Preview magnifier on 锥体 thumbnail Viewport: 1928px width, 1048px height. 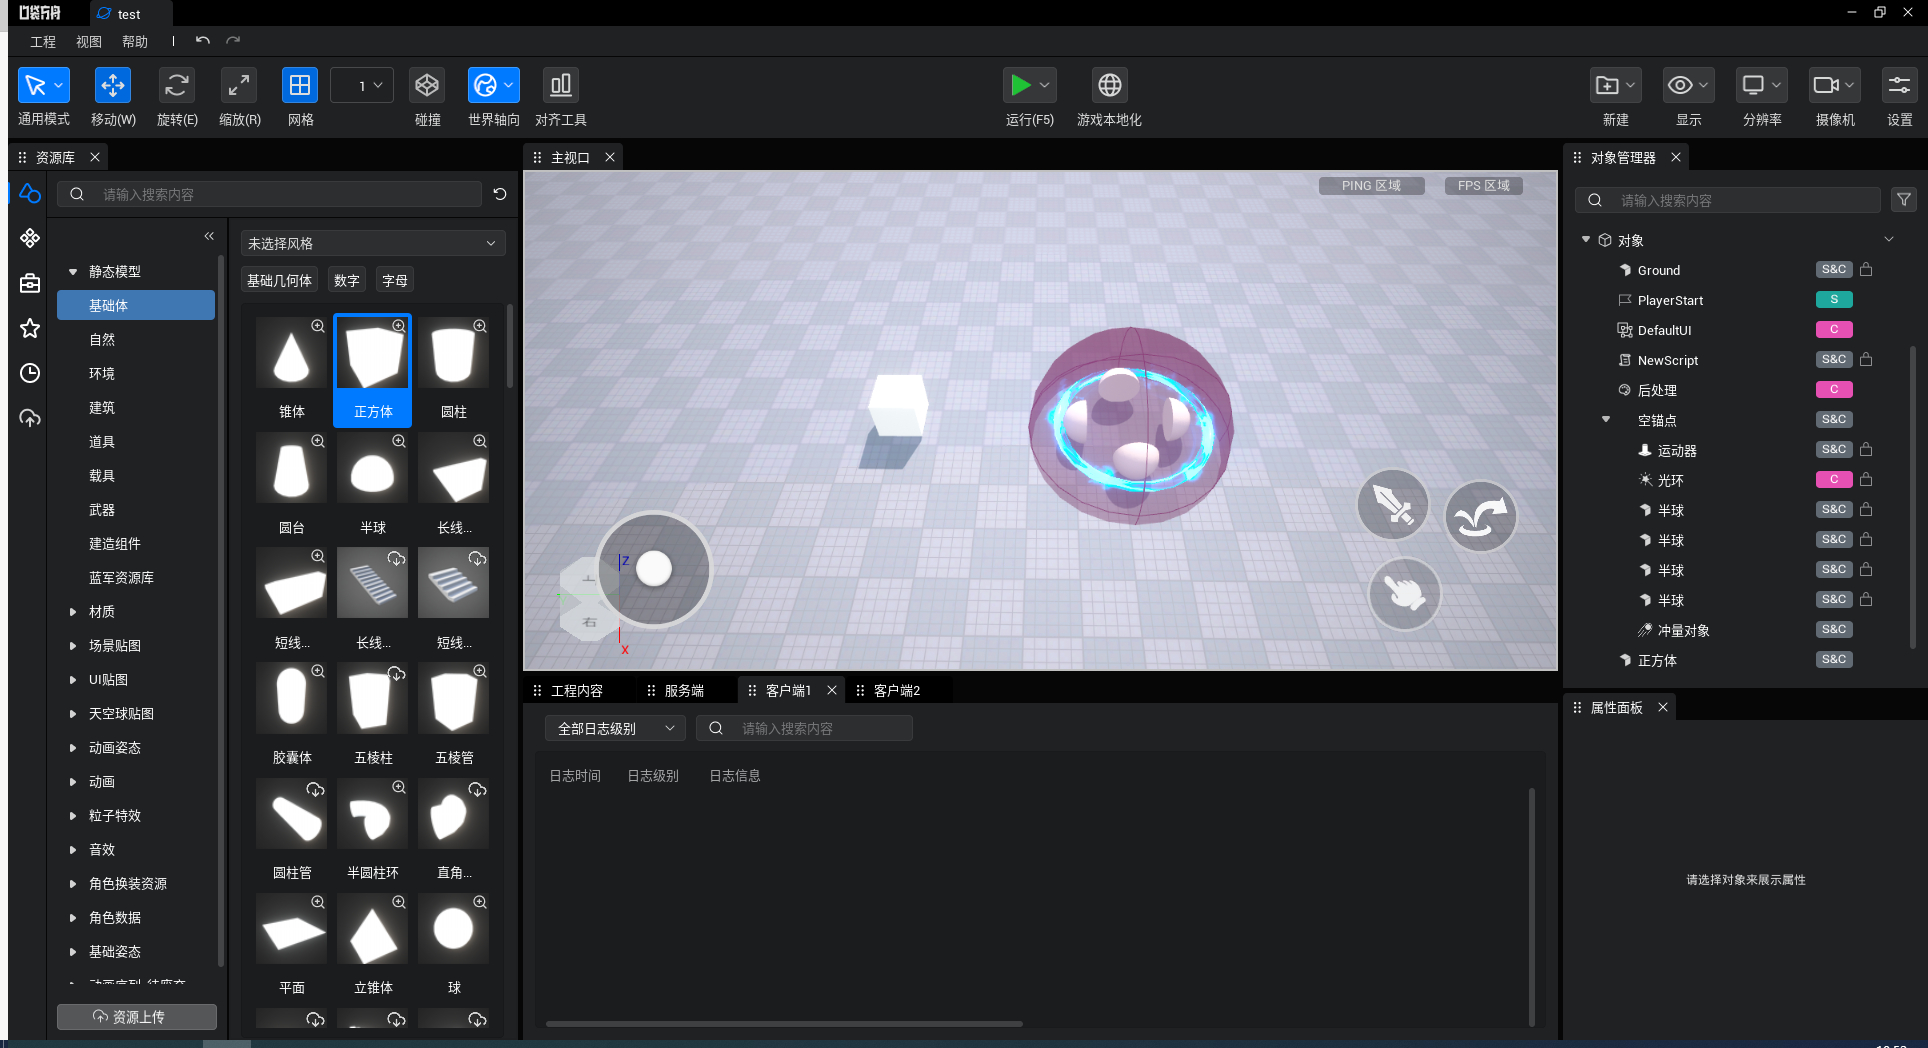[318, 326]
